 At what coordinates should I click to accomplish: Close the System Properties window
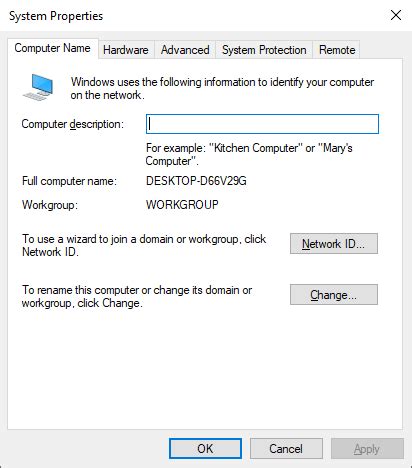point(396,15)
